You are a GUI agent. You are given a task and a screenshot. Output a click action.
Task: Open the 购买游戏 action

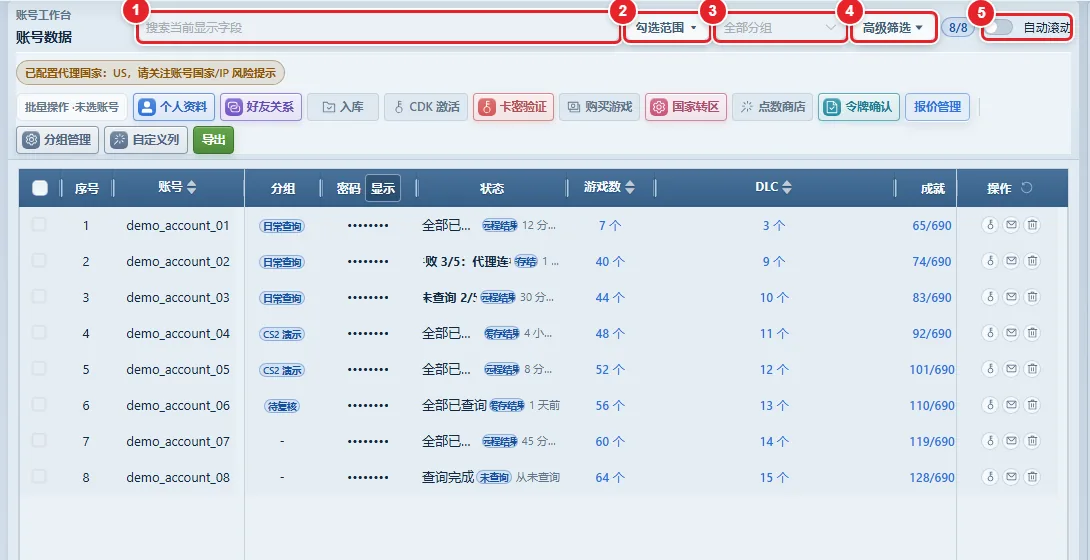(x=599, y=107)
